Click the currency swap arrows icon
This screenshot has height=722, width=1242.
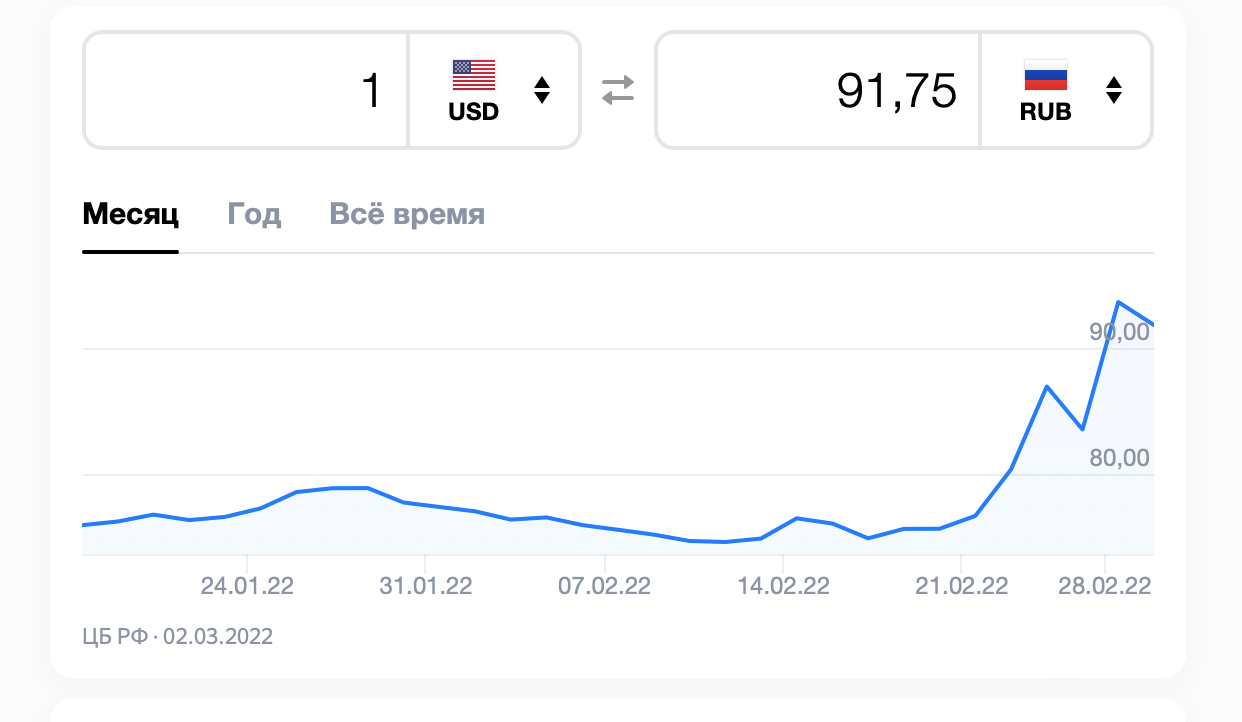click(618, 89)
